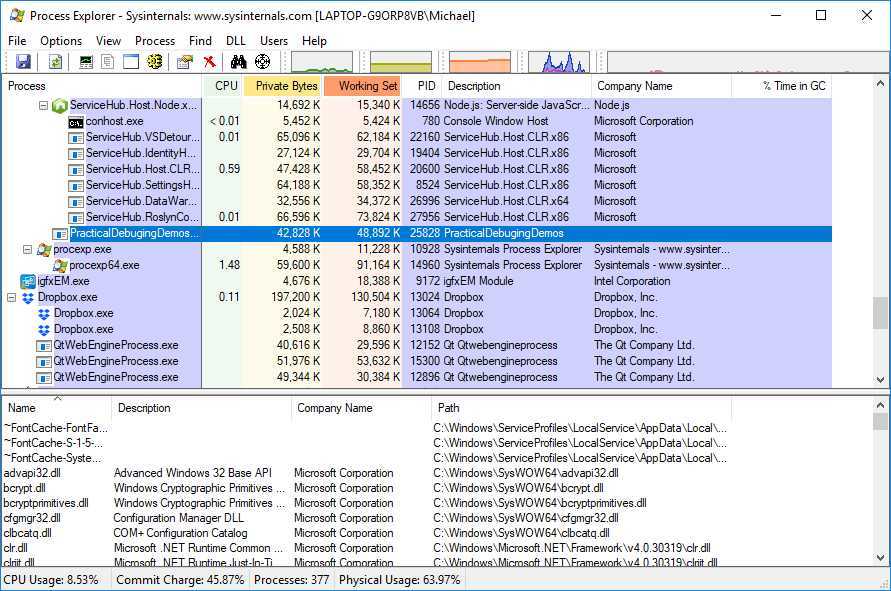Sort by the Private Bytes column header
The height and width of the screenshot is (591, 891).
click(x=284, y=86)
